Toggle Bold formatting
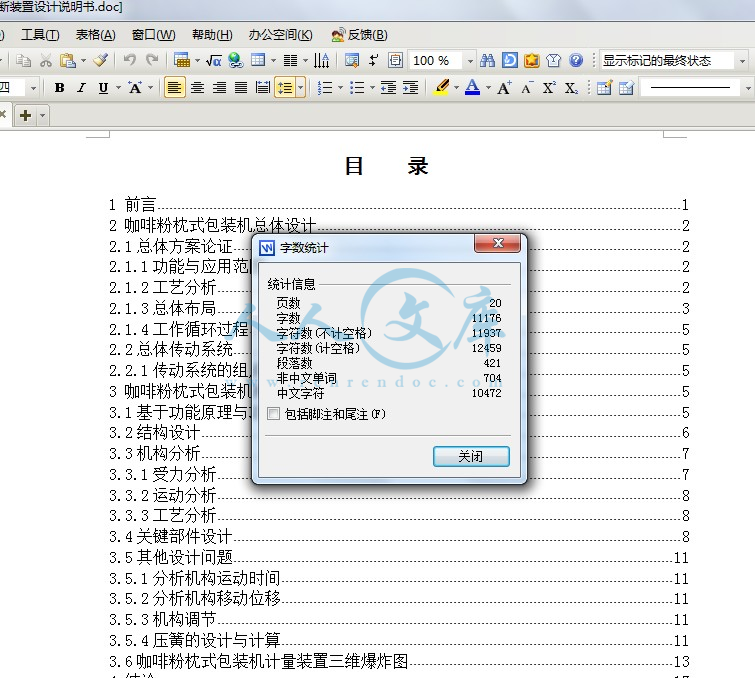755x678 pixels. tap(60, 88)
